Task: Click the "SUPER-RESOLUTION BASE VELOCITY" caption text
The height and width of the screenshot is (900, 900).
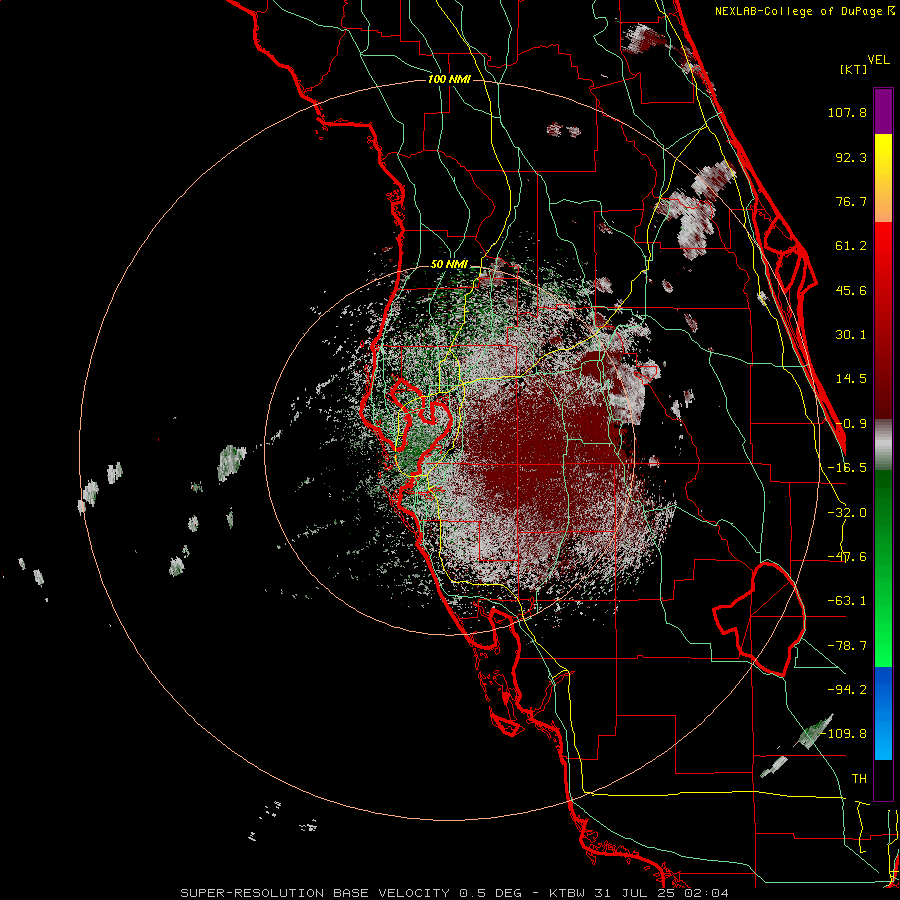Action: [x=315, y=893]
